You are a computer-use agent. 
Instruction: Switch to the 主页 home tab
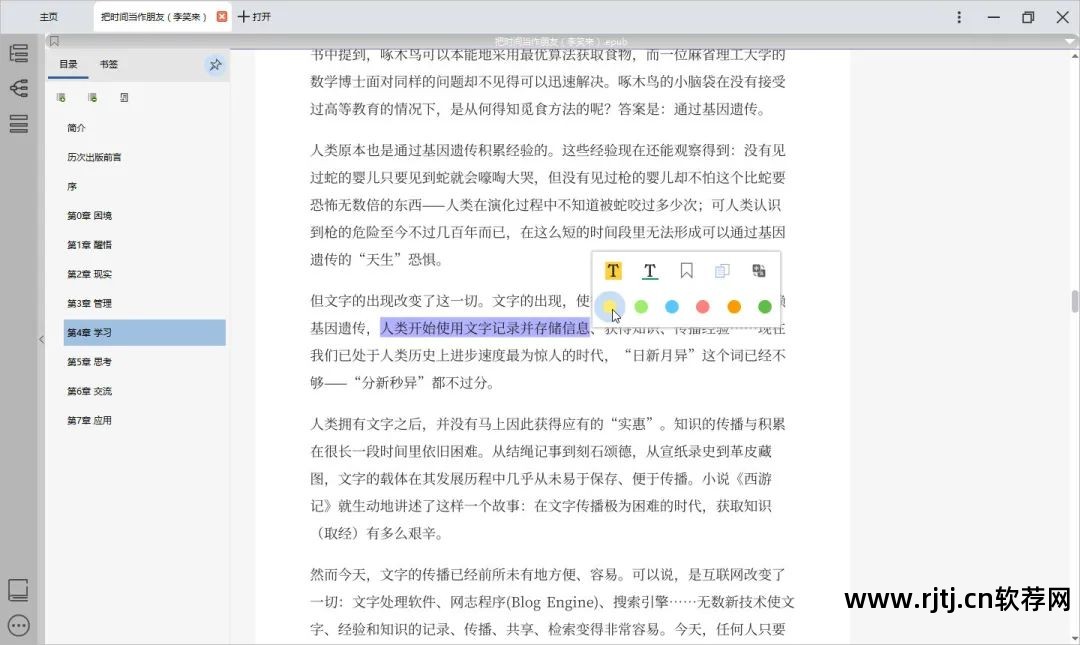pyautogui.click(x=49, y=16)
